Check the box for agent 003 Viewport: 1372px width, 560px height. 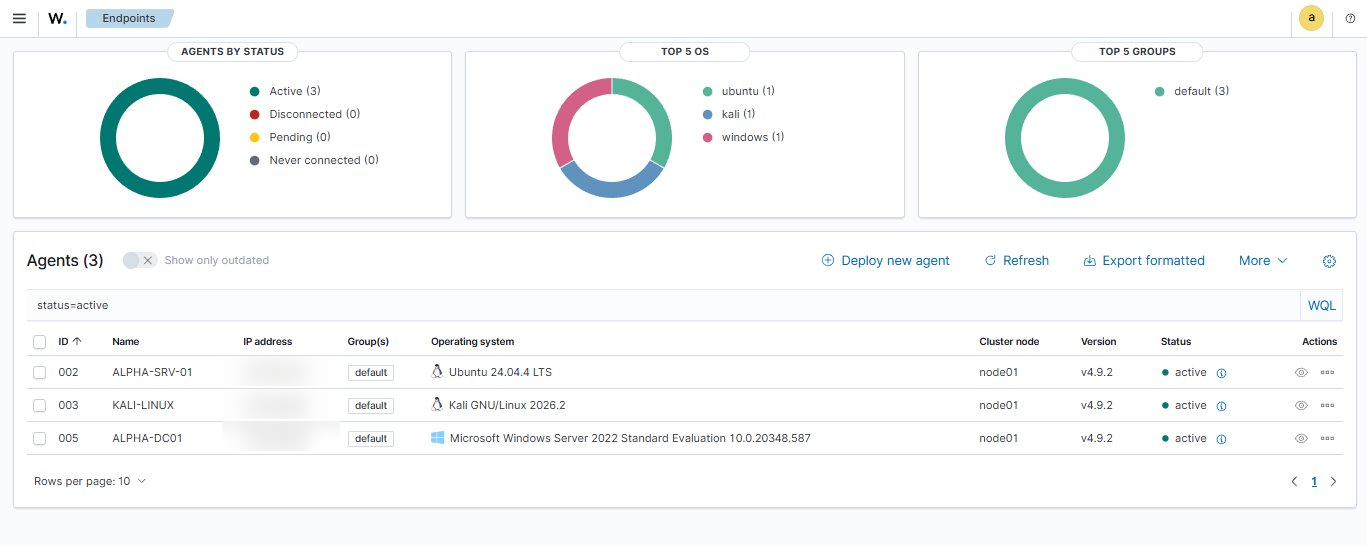click(39, 405)
